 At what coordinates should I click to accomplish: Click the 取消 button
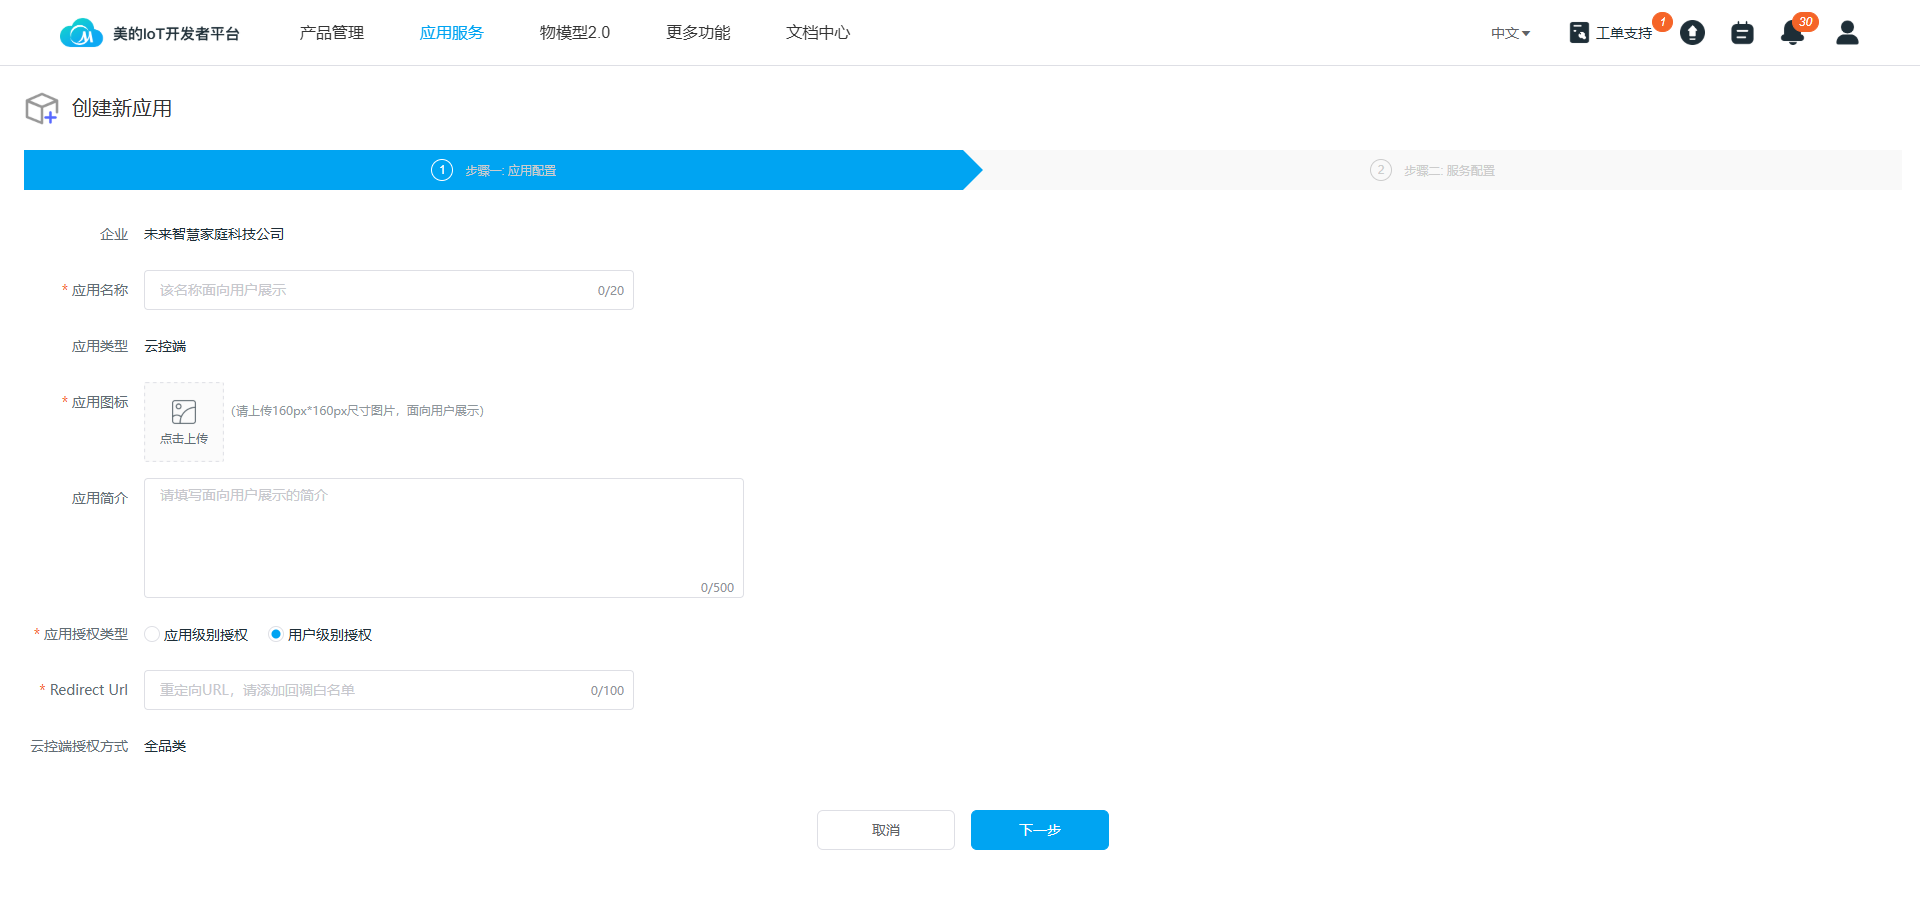[885, 830]
